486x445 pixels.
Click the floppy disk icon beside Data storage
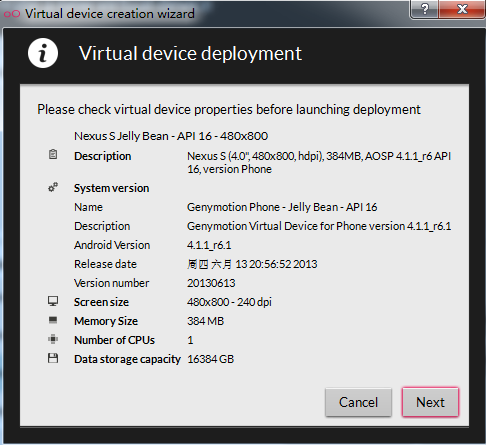pos(53,358)
